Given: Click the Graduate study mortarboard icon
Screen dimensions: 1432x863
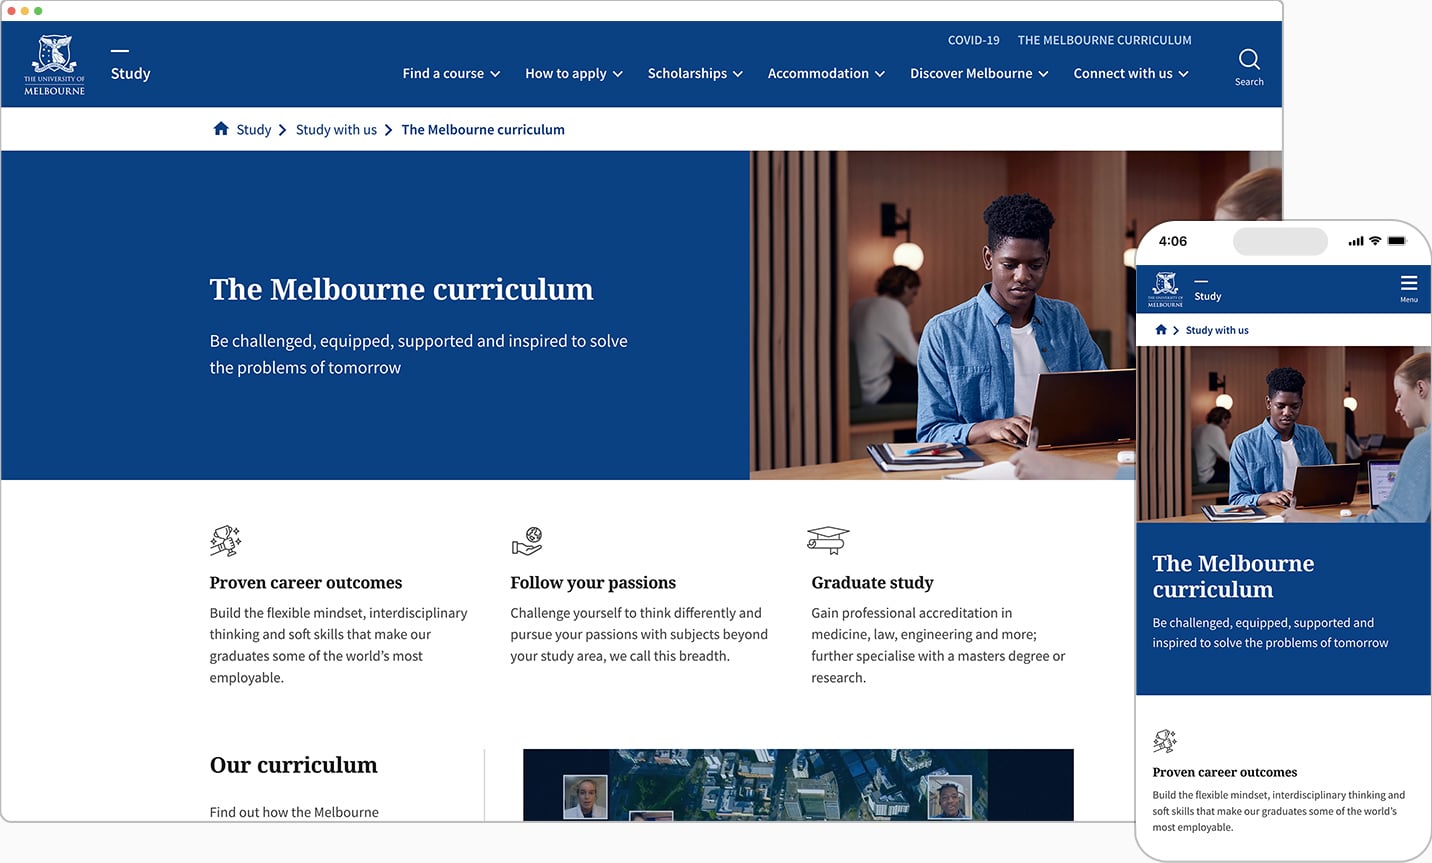Looking at the screenshot, I should point(828,540).
